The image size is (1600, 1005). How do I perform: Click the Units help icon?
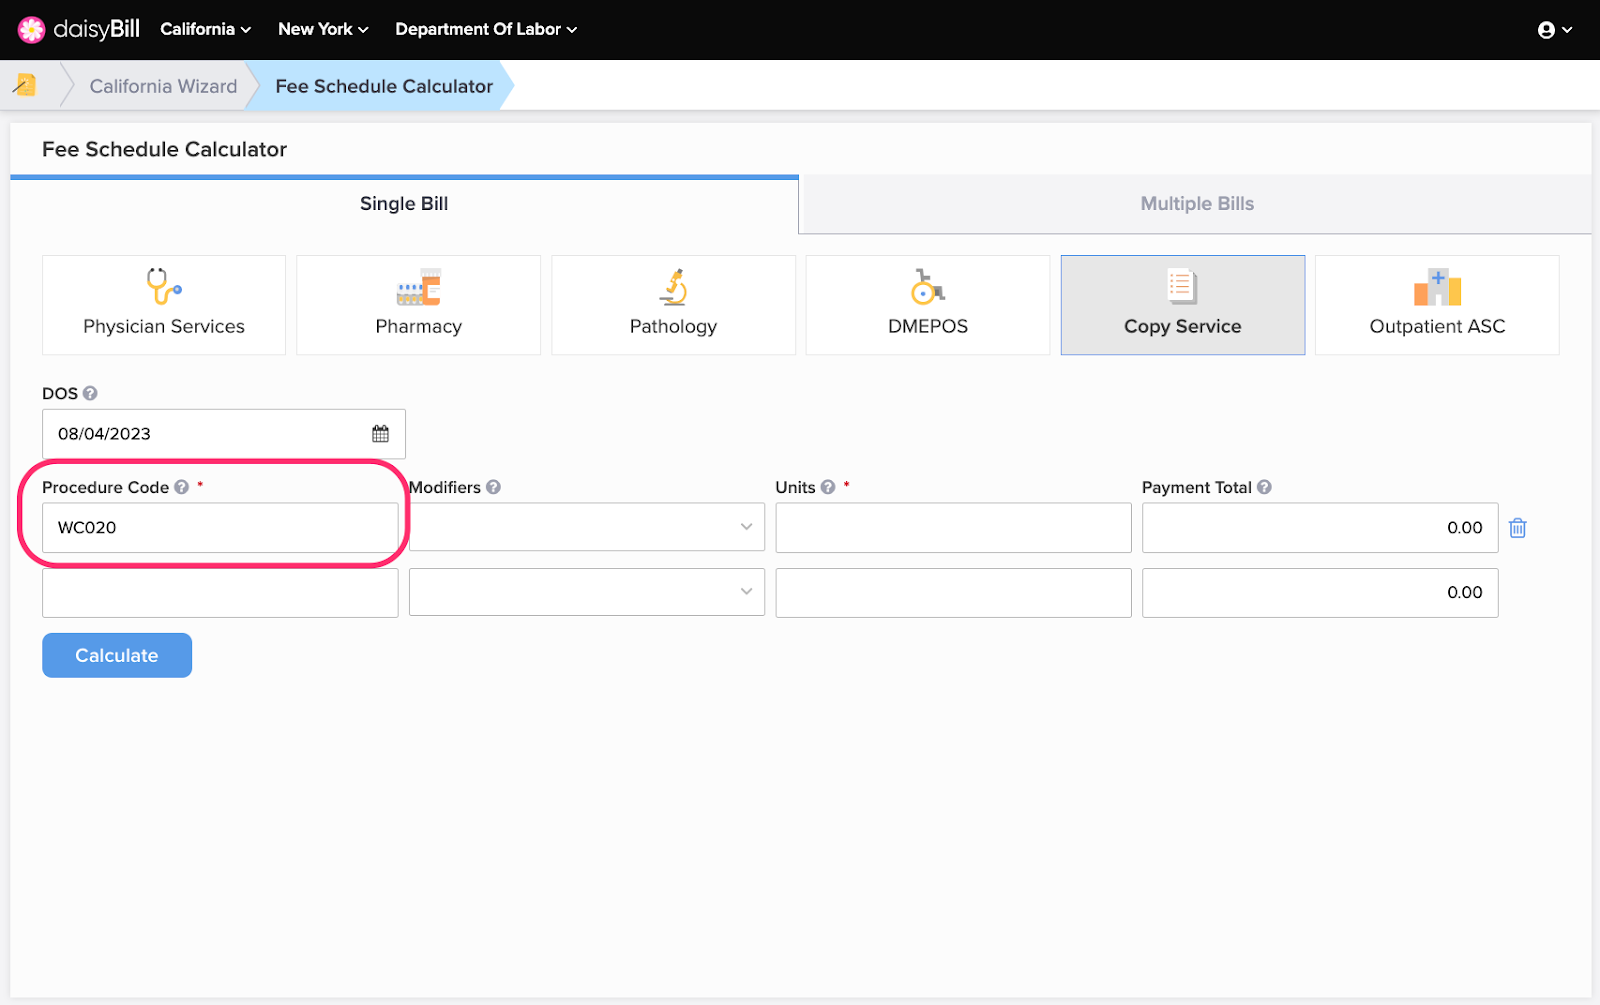tap(828, 487)
